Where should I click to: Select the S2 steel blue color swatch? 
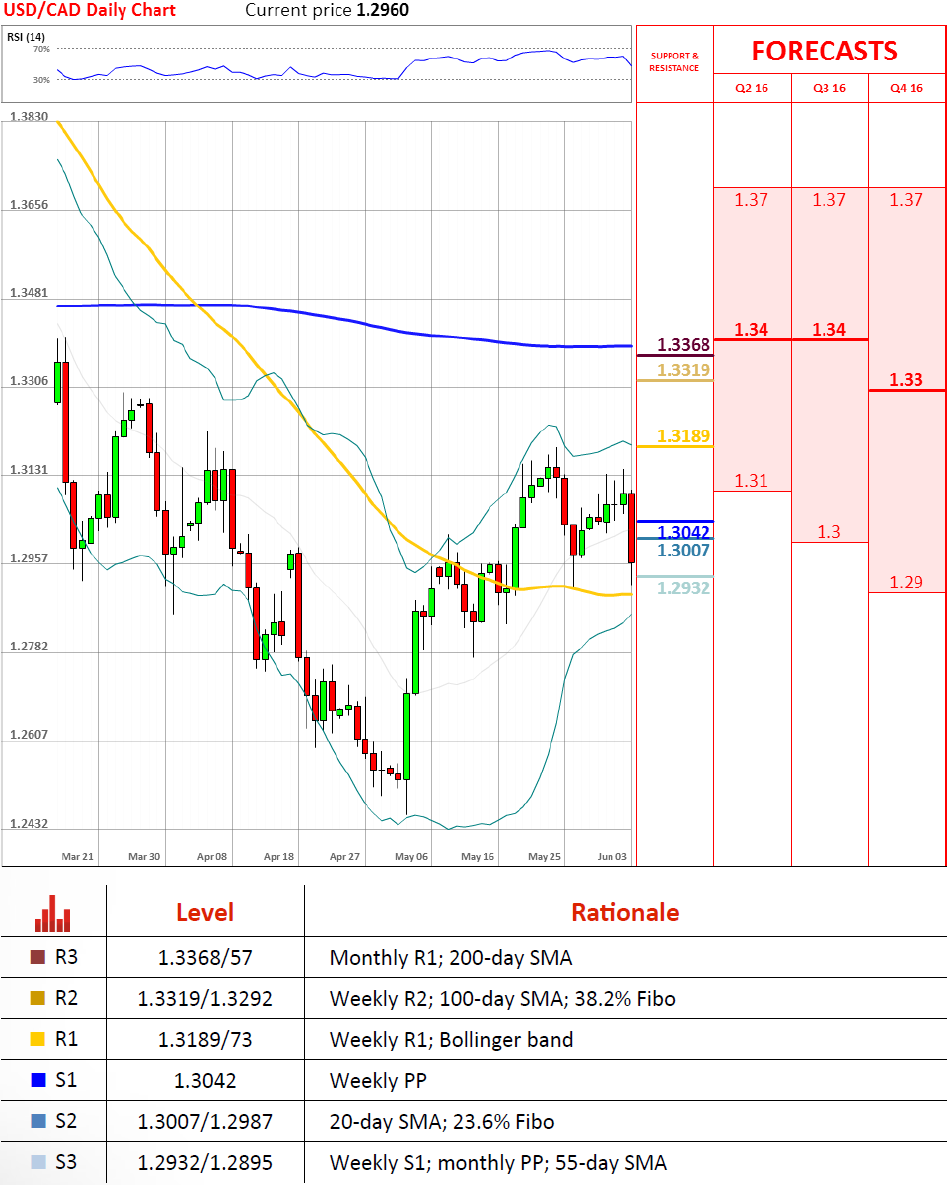[x=38, y=1121]
